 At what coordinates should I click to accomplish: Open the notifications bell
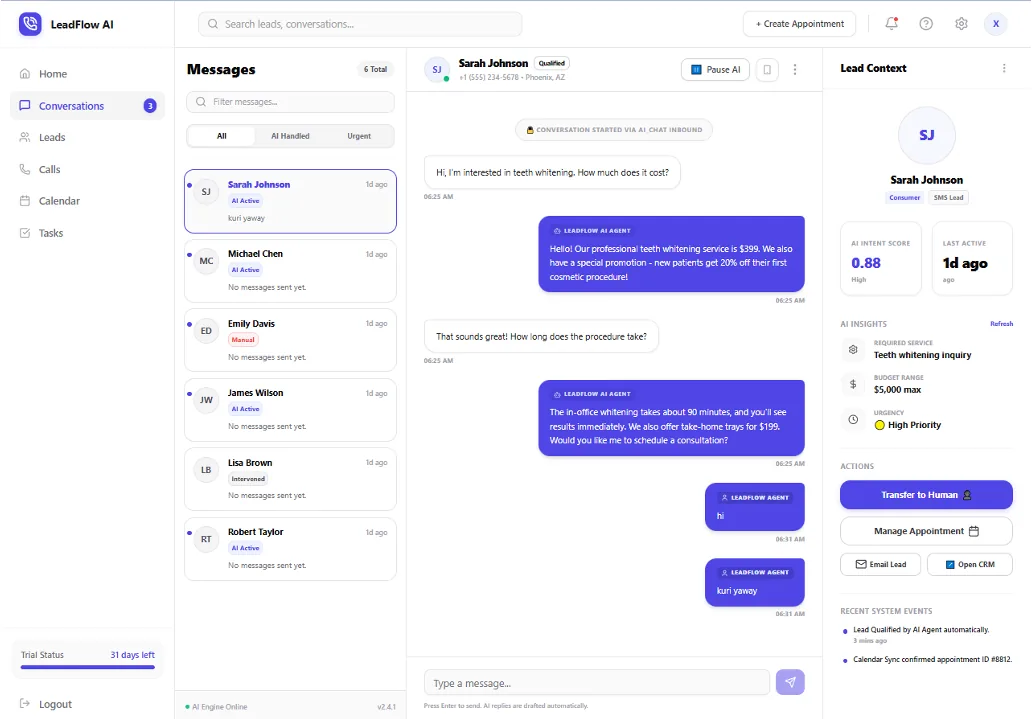tap(891, 24)
